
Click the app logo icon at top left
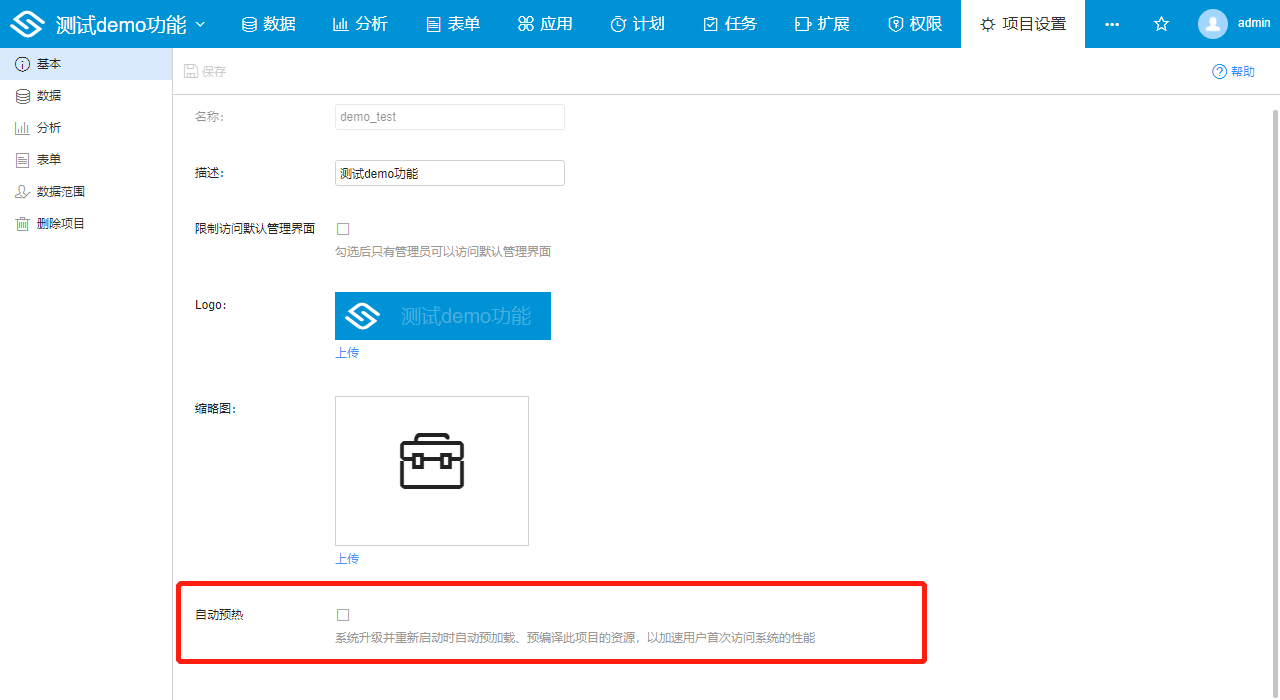[x=27, y=22]
